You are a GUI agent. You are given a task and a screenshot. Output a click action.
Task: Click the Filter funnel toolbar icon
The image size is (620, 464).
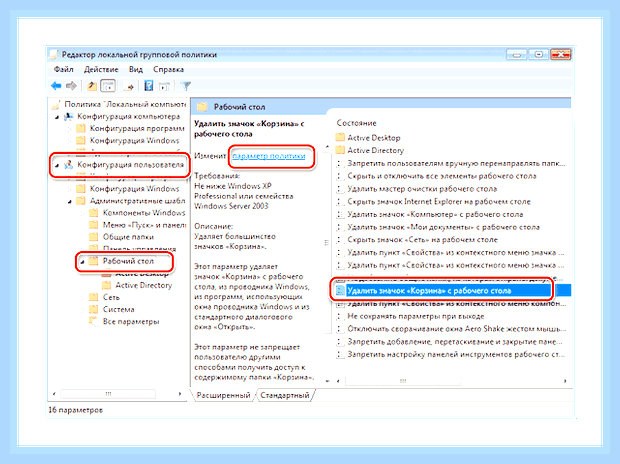(x=185, y=85)
